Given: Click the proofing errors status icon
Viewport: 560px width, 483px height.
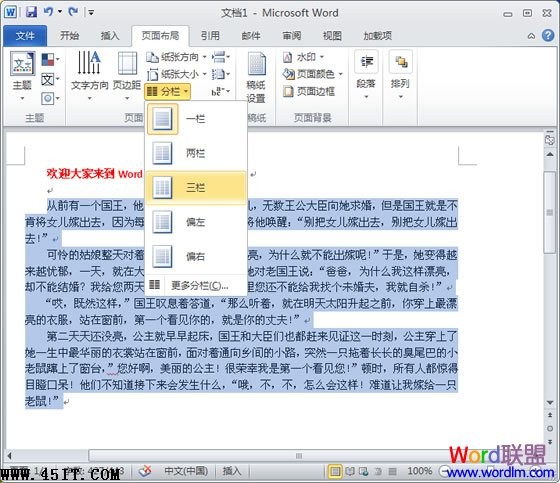Looking at the screenshot, I should click(x=145, y=471).
